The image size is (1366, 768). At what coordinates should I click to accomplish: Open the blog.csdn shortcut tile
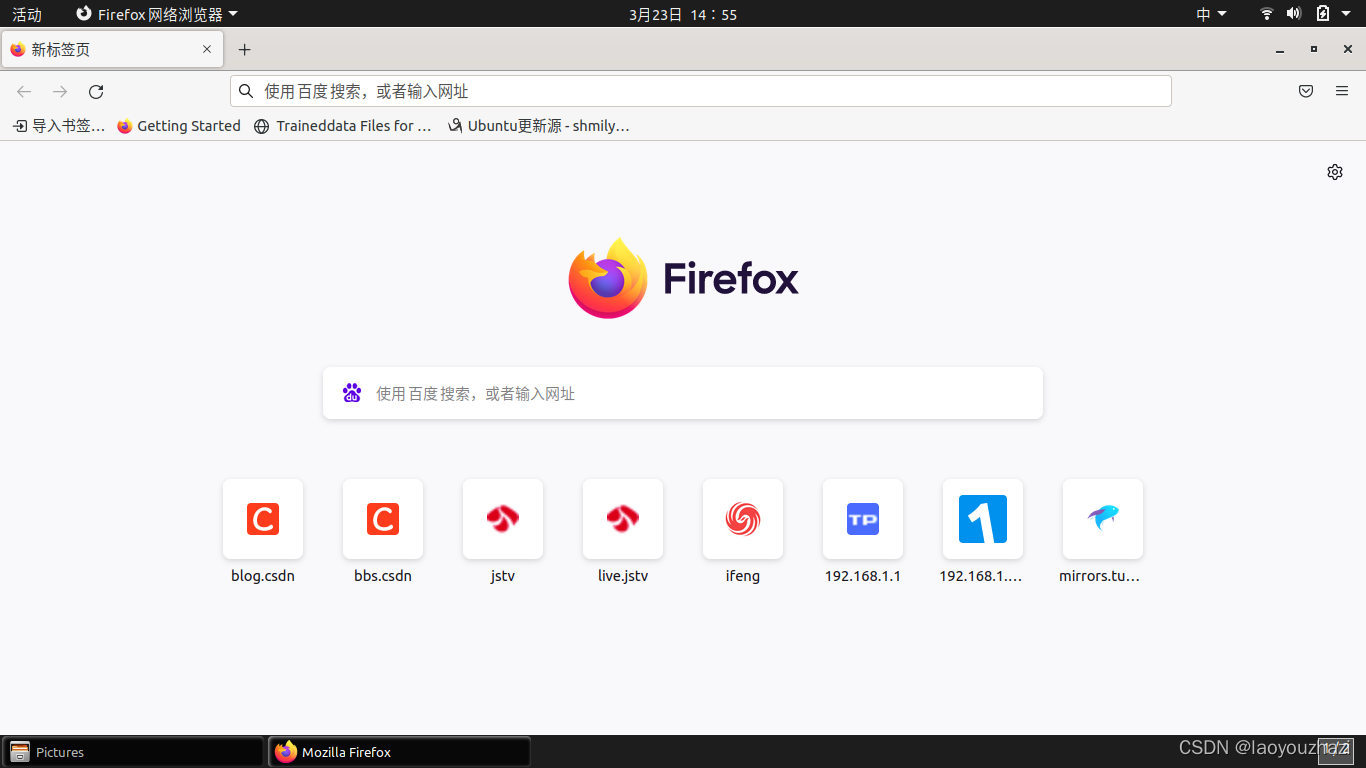coord(263,519)
